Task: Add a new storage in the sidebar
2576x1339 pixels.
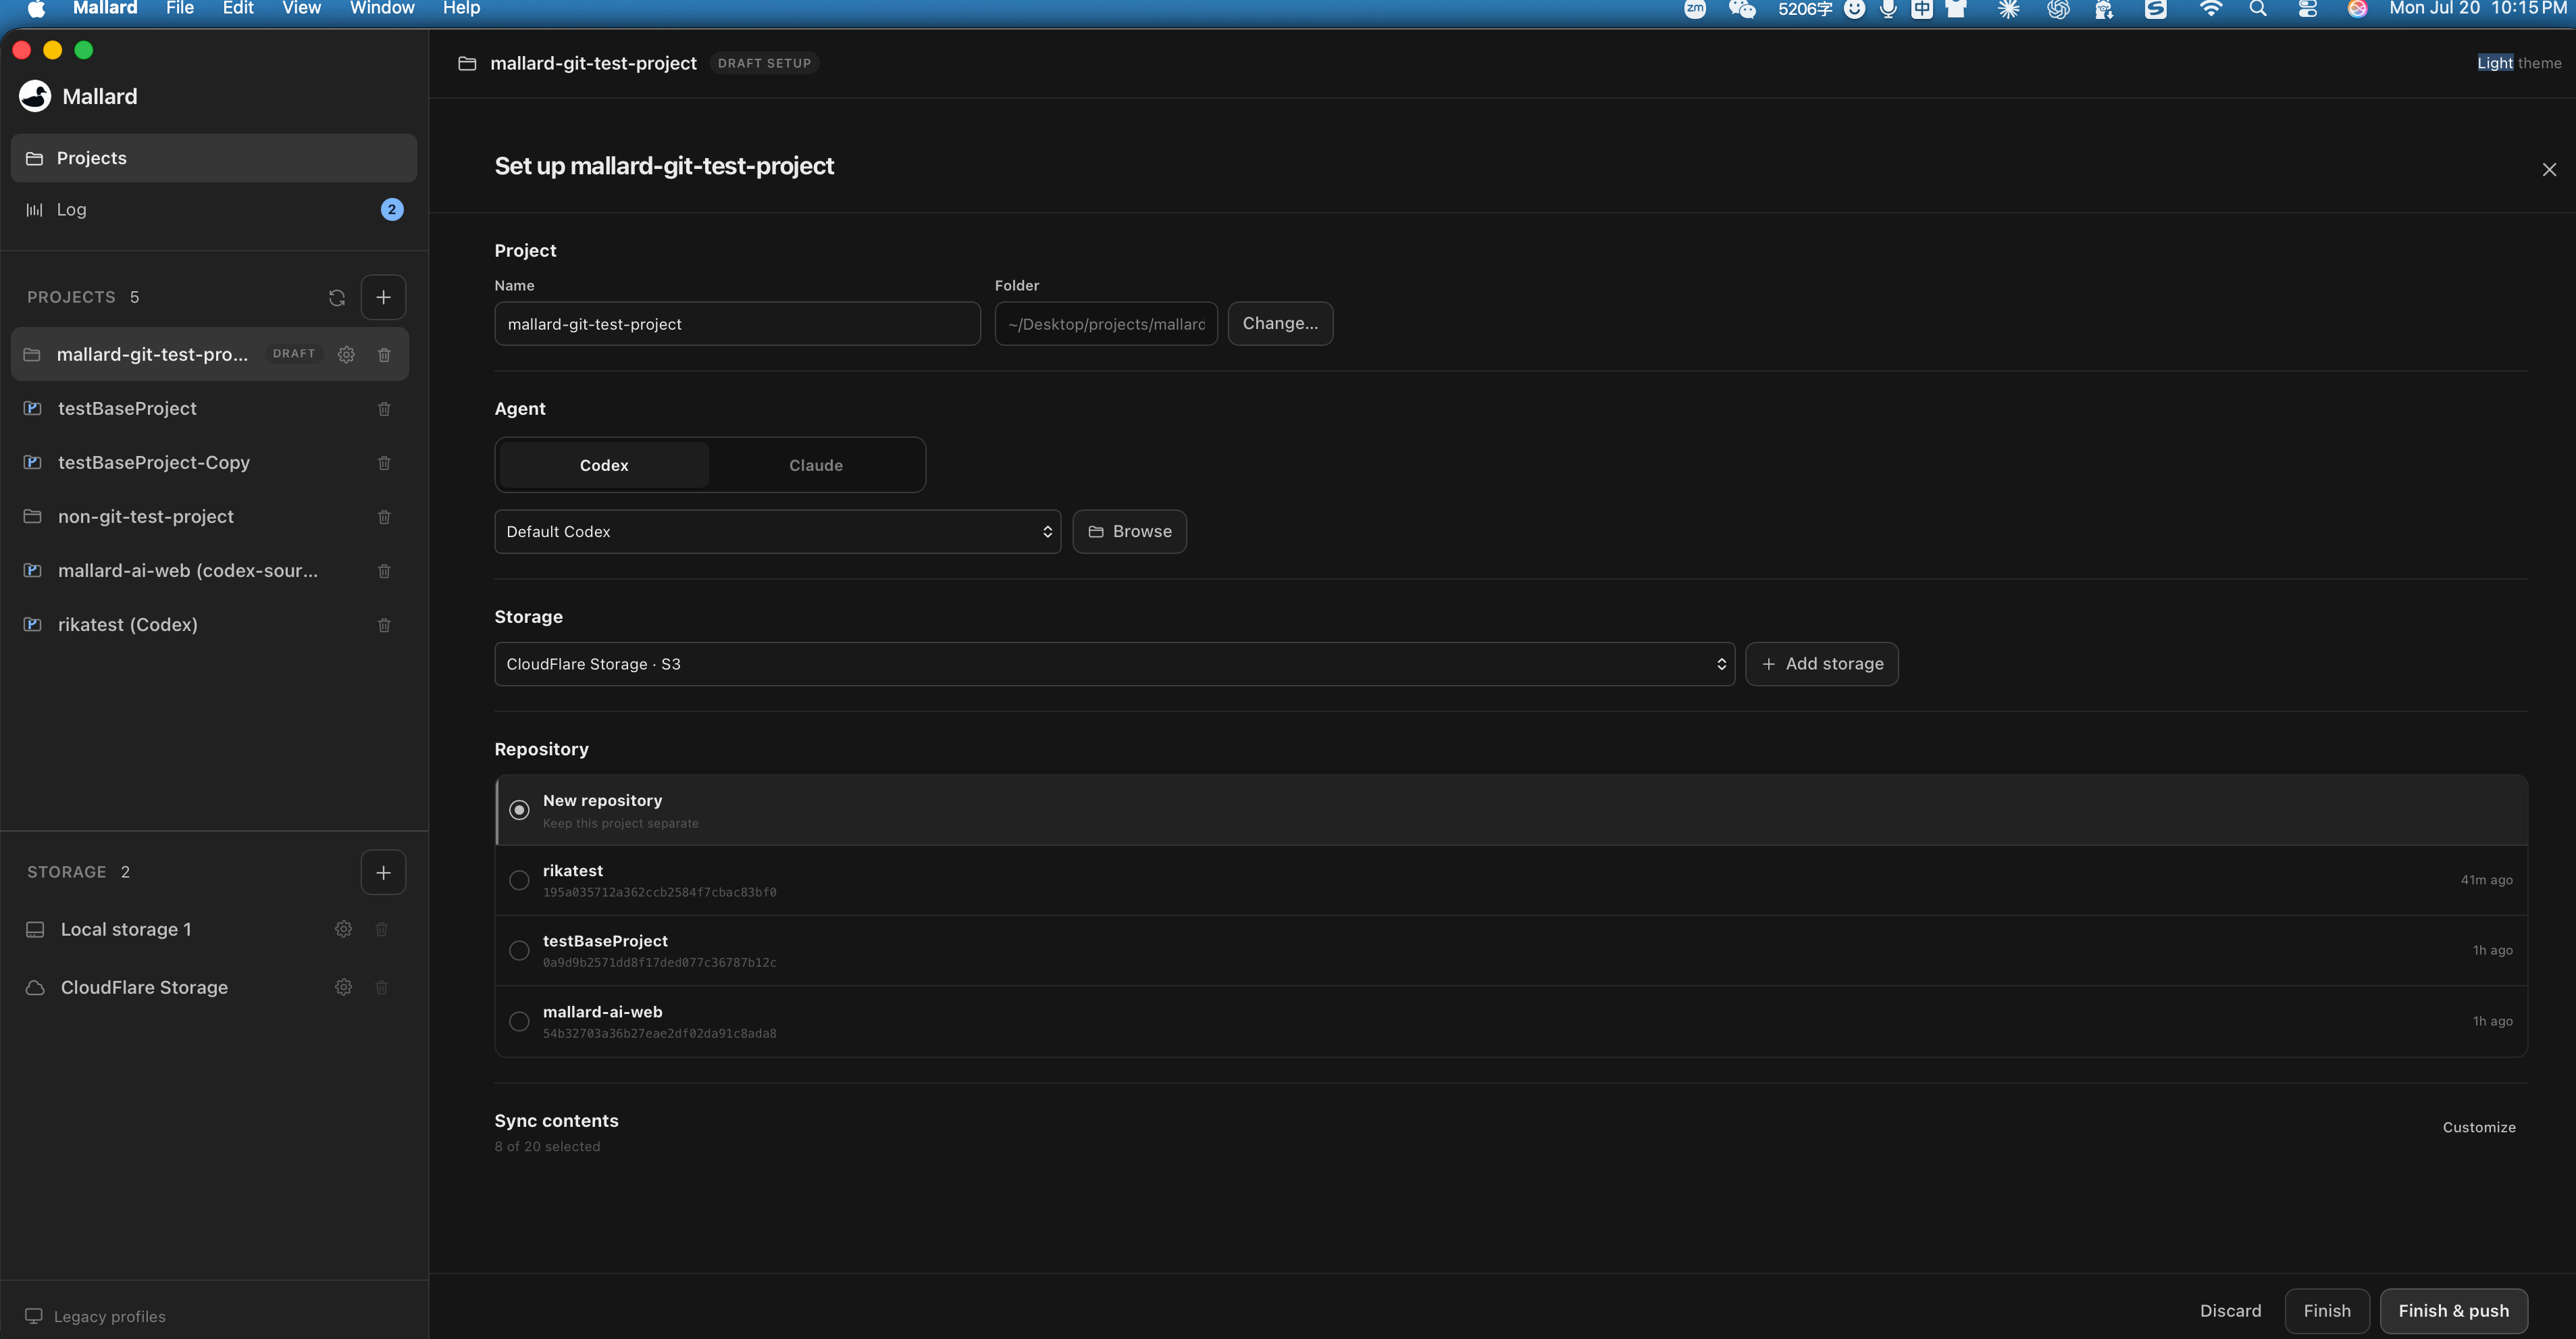Action: coord(383,872)
